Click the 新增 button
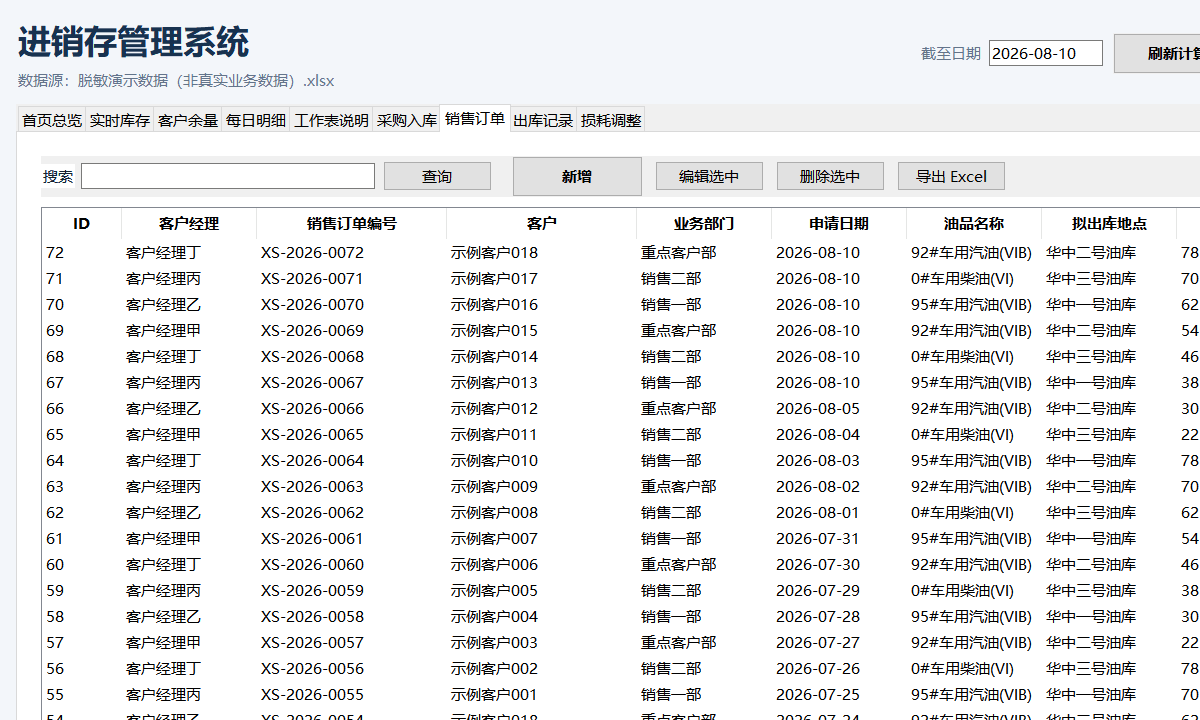This screenshot has height=720, width=1200. click(x=577, y=176)
